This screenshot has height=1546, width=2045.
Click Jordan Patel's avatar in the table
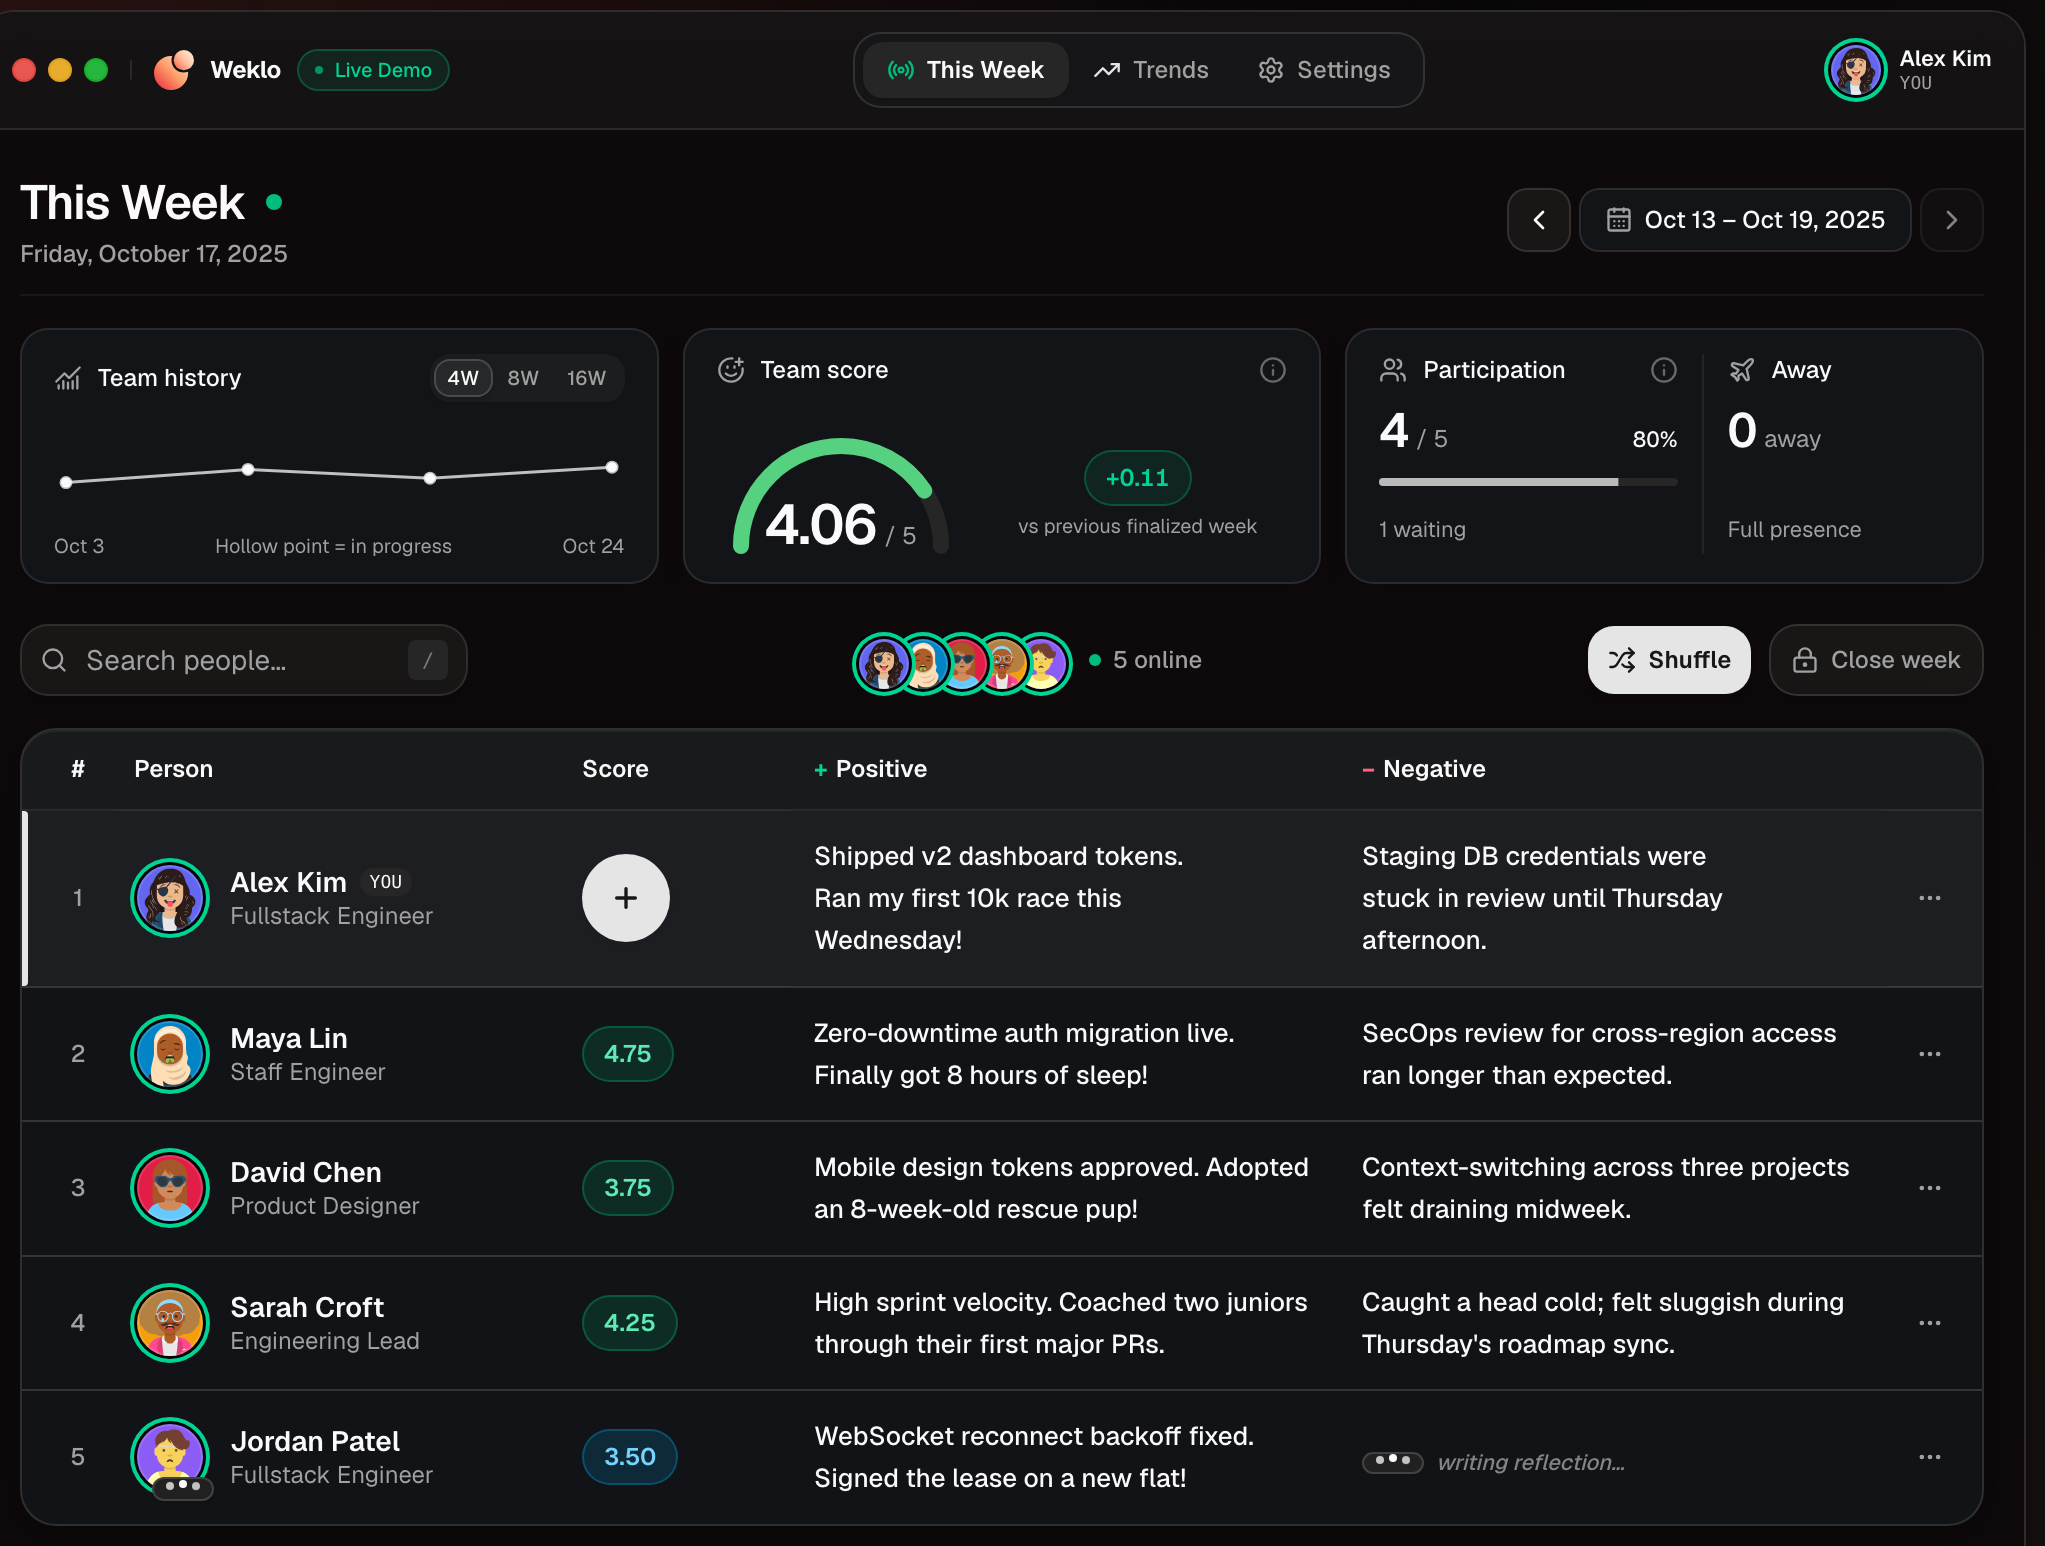[x=170, y=1457]
